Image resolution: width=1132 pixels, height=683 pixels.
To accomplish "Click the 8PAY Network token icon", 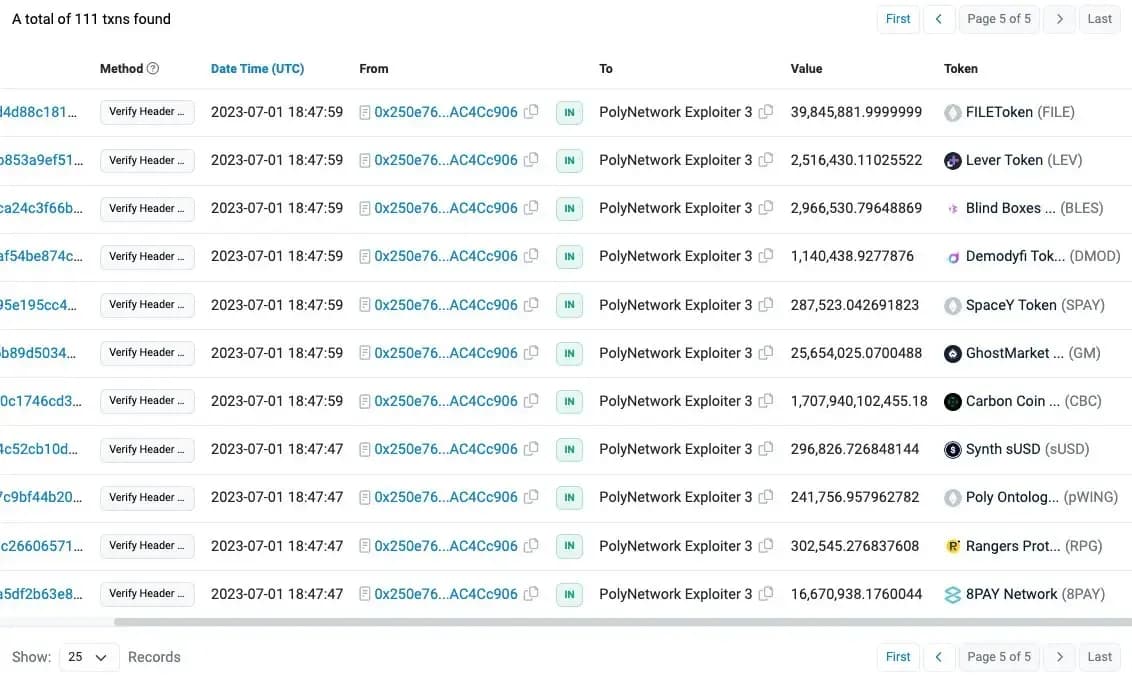I will [953, 594].
